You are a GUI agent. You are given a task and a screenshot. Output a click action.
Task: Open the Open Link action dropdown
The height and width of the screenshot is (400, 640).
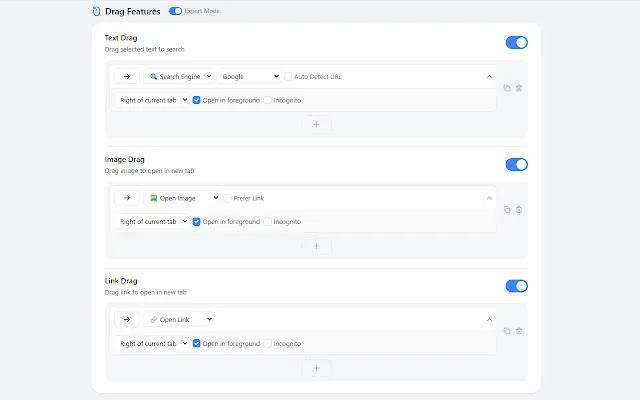pos(179,320)
